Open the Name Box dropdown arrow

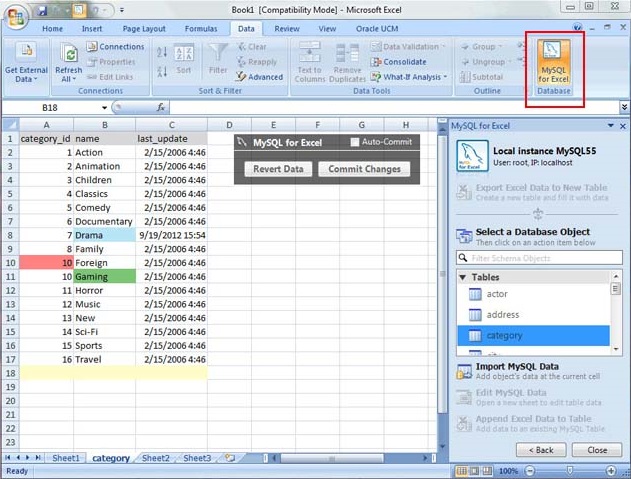click(x=104, y=107)
